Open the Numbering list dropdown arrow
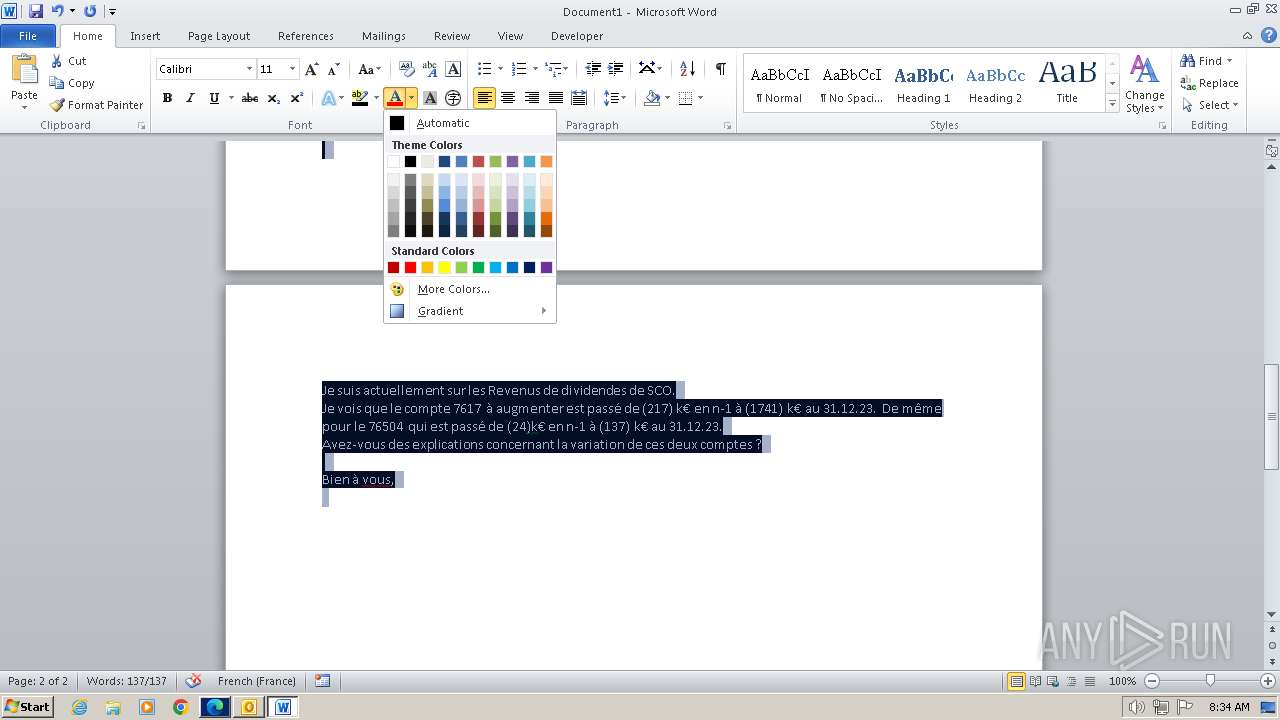This screenshot has height=720, width=1280. click(535, 69)
